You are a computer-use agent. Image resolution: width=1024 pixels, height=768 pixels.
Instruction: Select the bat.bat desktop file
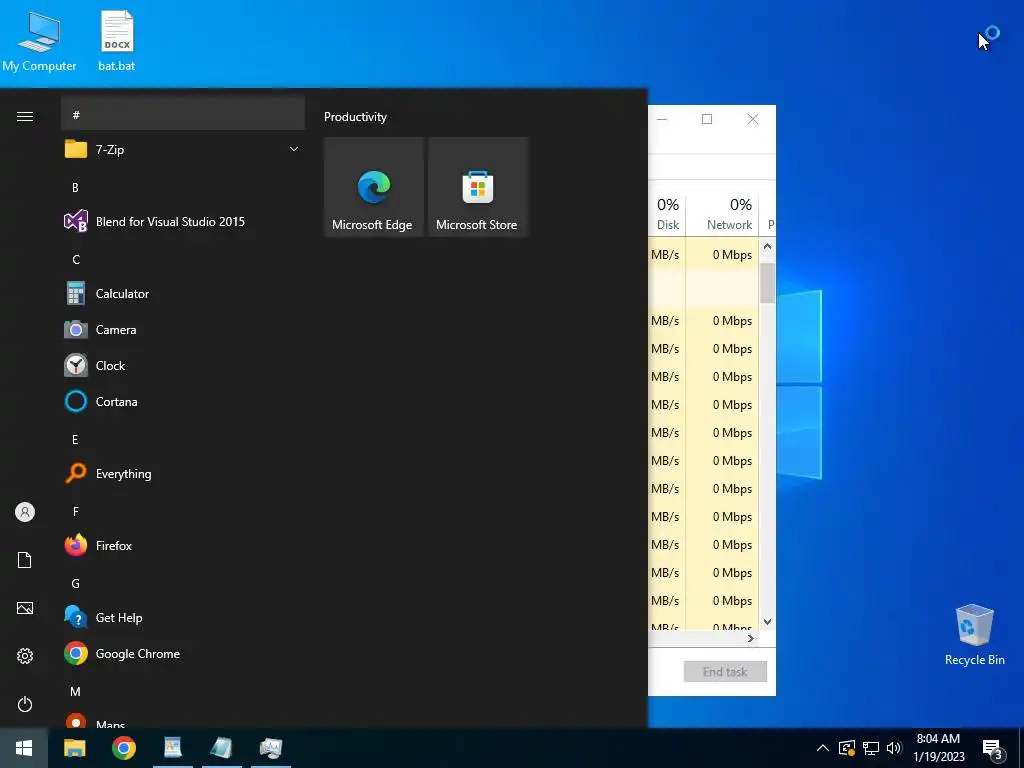(117, 41)
